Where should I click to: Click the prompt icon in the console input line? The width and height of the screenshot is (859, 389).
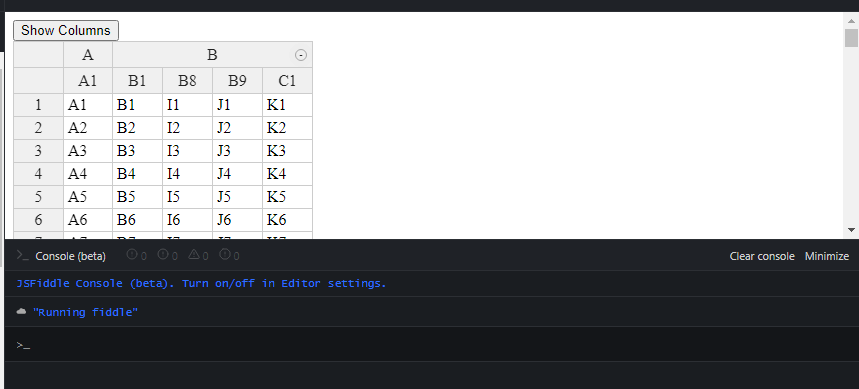click(x=22, y=345)
